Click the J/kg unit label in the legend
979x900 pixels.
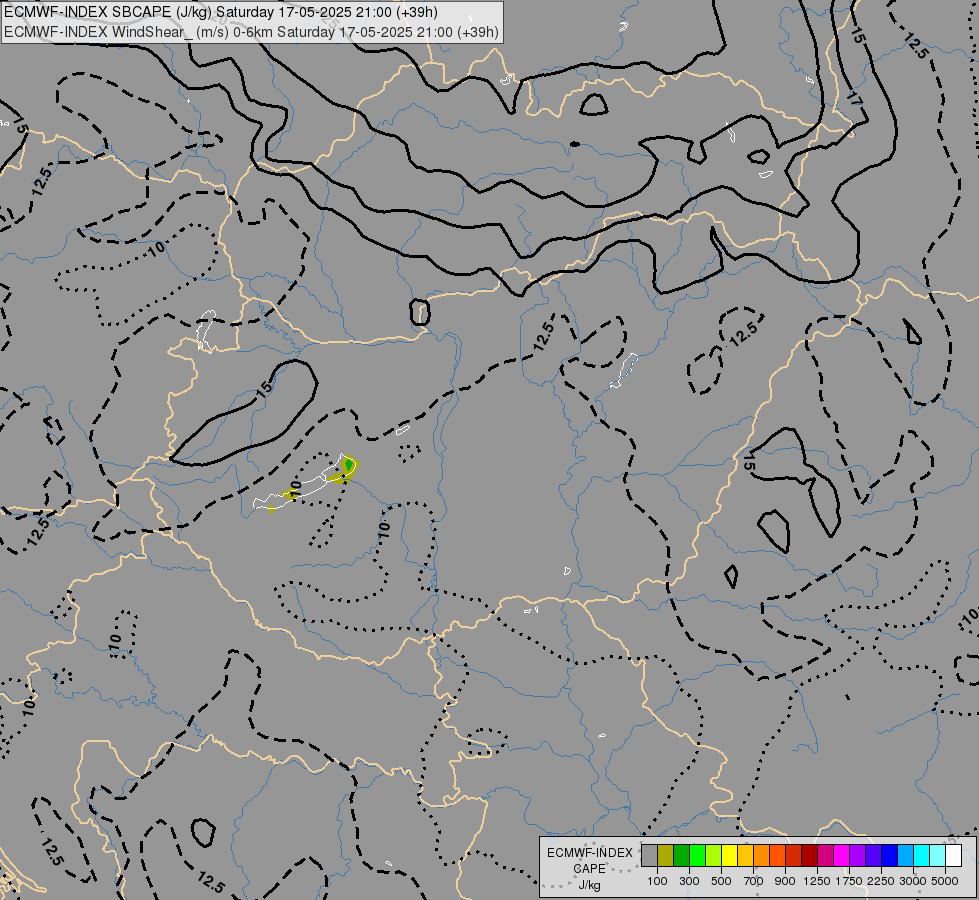click(x=589, y=885)
